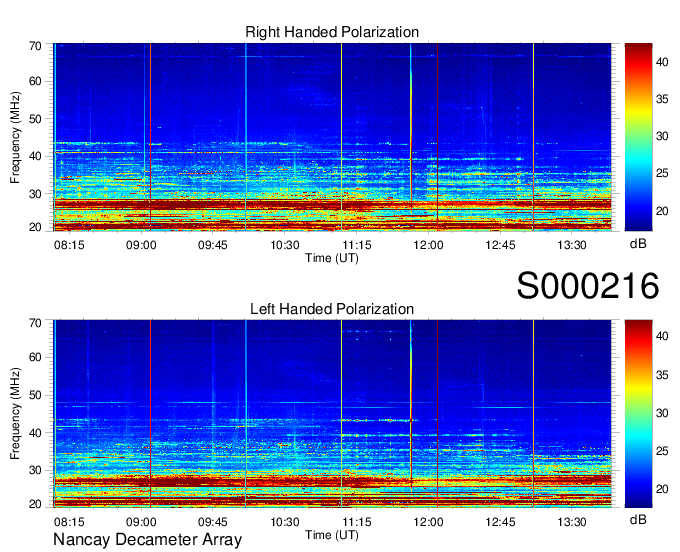Image resolution: width=680 pixels, height=552 pixels.
Task: Click the dB label under the Left Handed colorbar
Action: point(638,519)
